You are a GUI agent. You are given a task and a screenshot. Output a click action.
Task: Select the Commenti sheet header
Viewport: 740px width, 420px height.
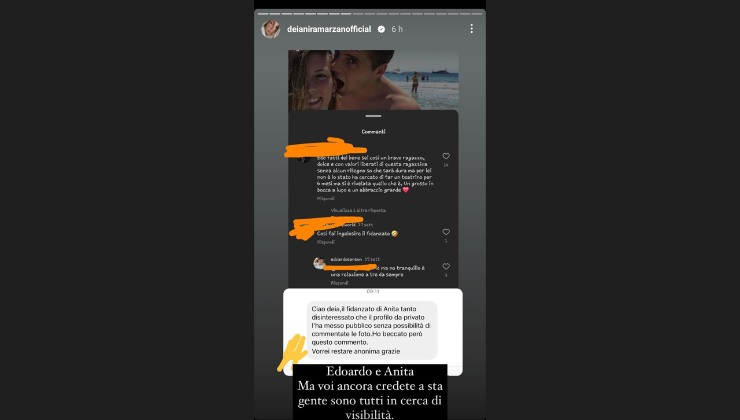(373, 132)
